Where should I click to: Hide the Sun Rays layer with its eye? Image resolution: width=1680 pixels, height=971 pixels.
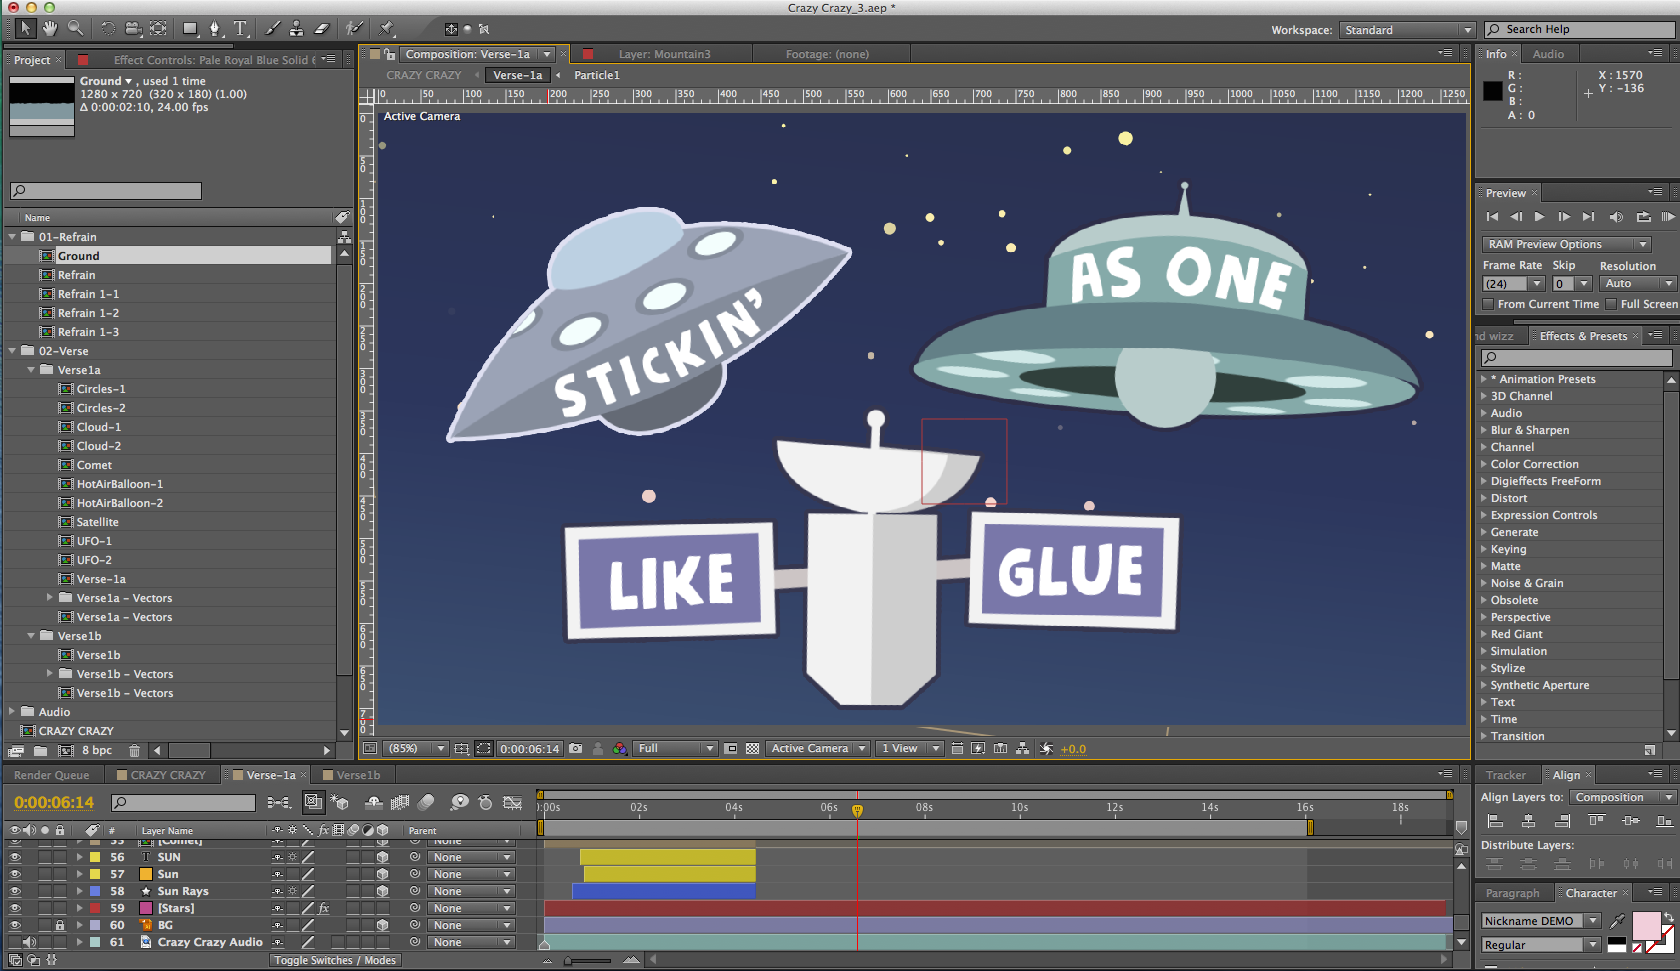point(15,891)
